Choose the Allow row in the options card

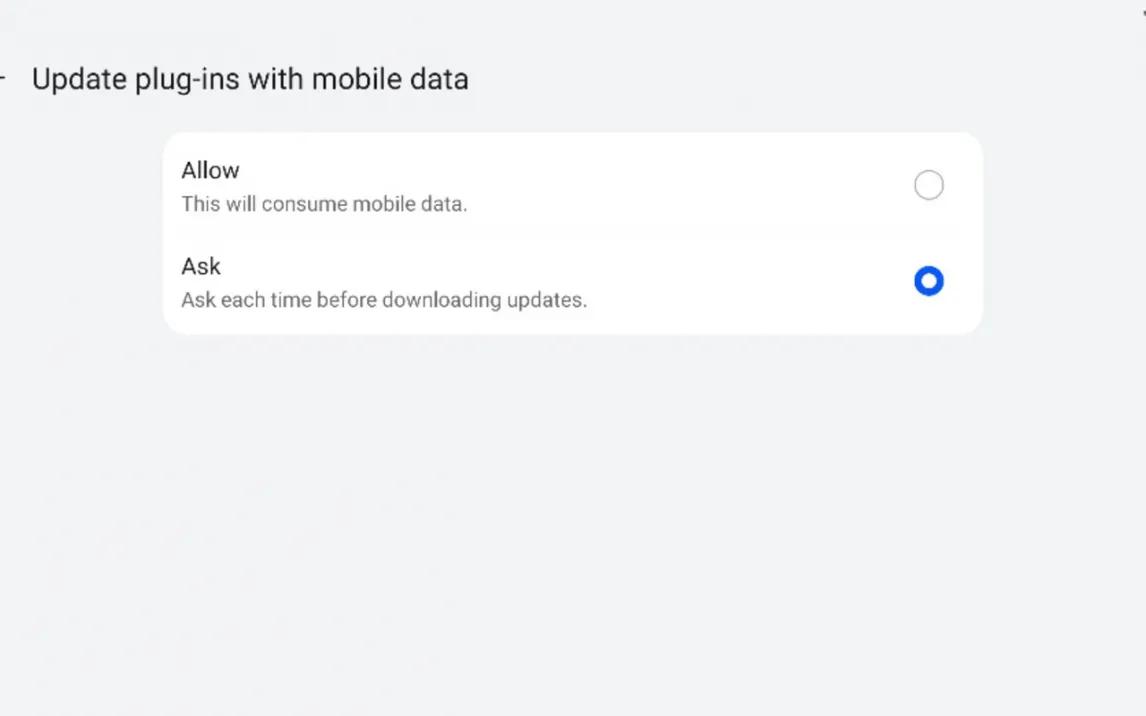[572, 186]
